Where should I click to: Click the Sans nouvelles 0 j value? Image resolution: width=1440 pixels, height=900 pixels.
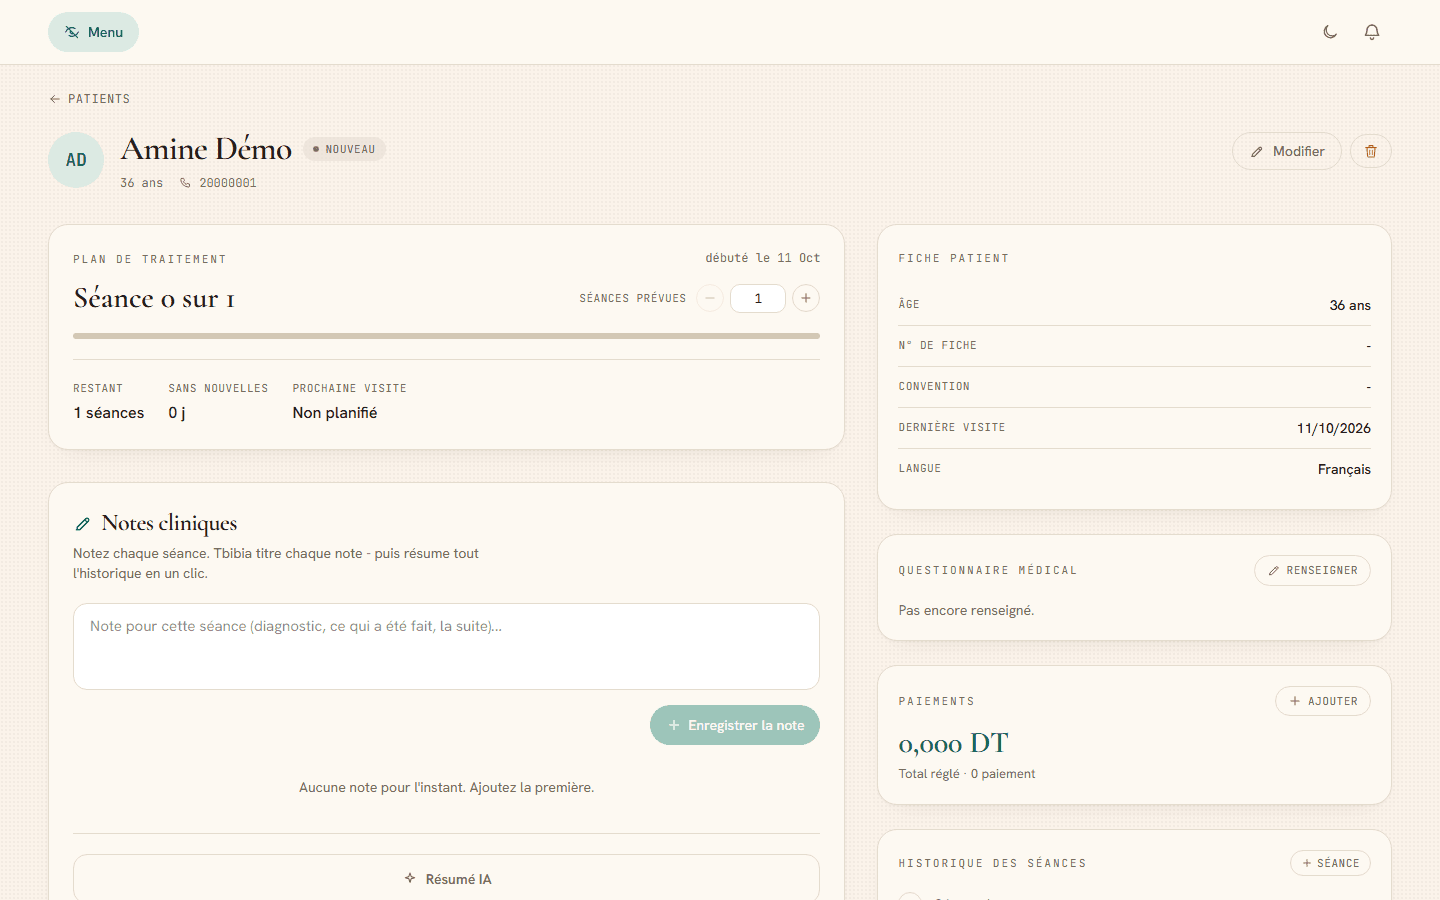coord(177,413)
